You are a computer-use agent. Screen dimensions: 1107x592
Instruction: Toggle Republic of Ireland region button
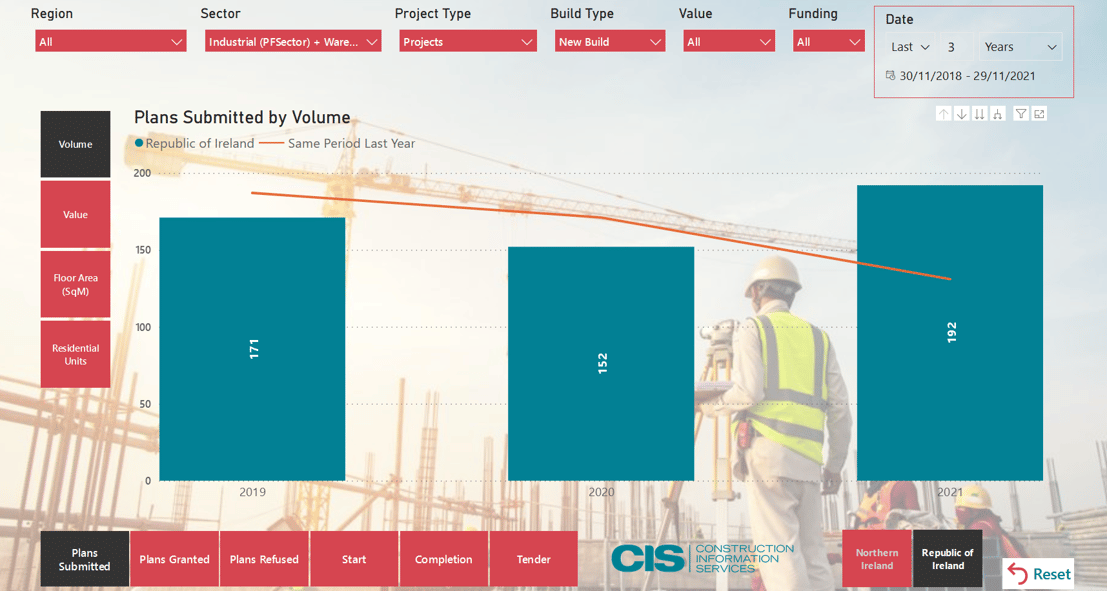point(947,559)
